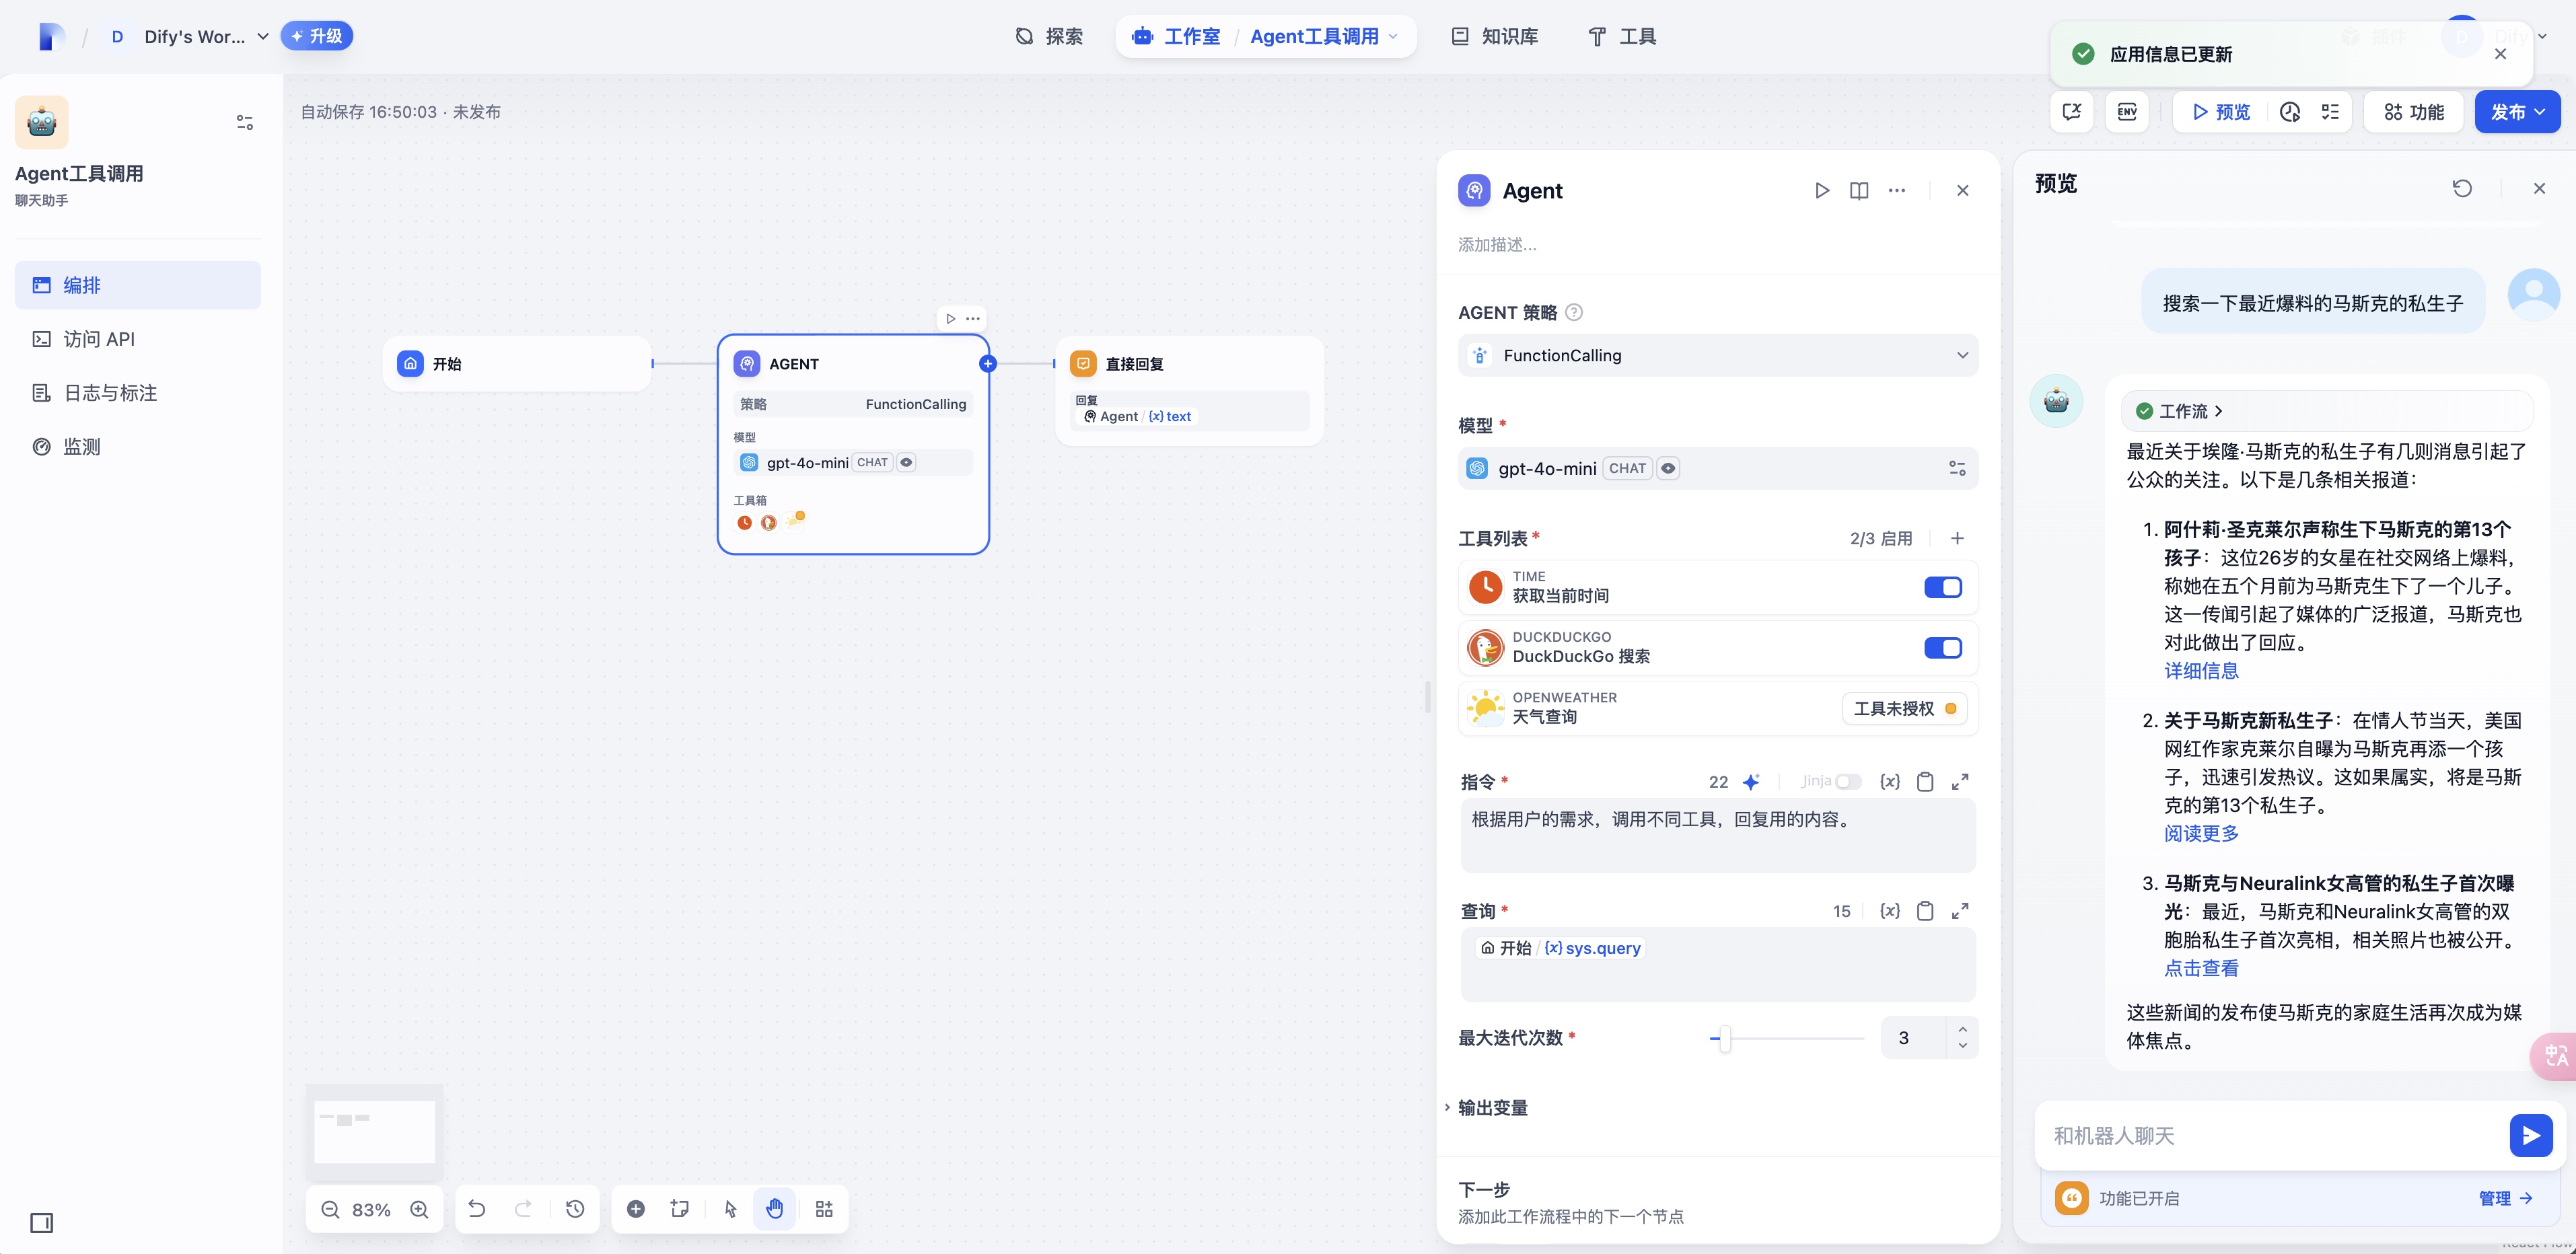Expand the 输出变量 section
This screenshot has width=2576, height=1254.
click(1492, 1108)
